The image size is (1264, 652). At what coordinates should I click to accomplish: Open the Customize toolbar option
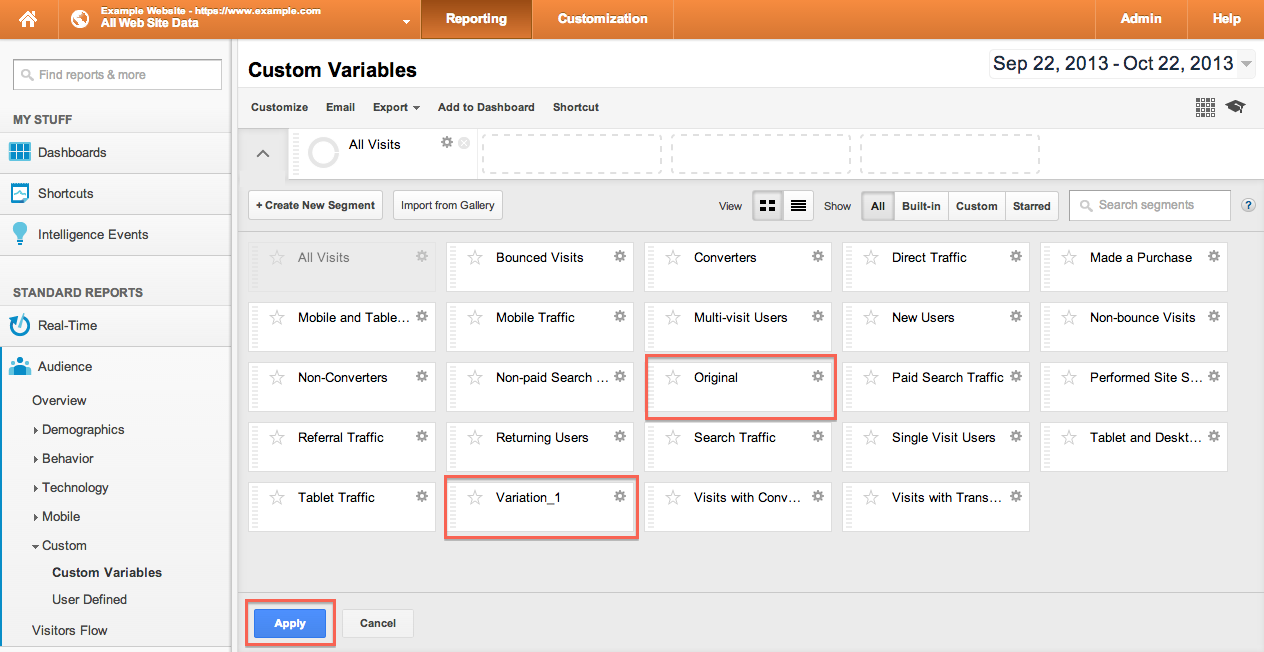(x=279, y=107)
